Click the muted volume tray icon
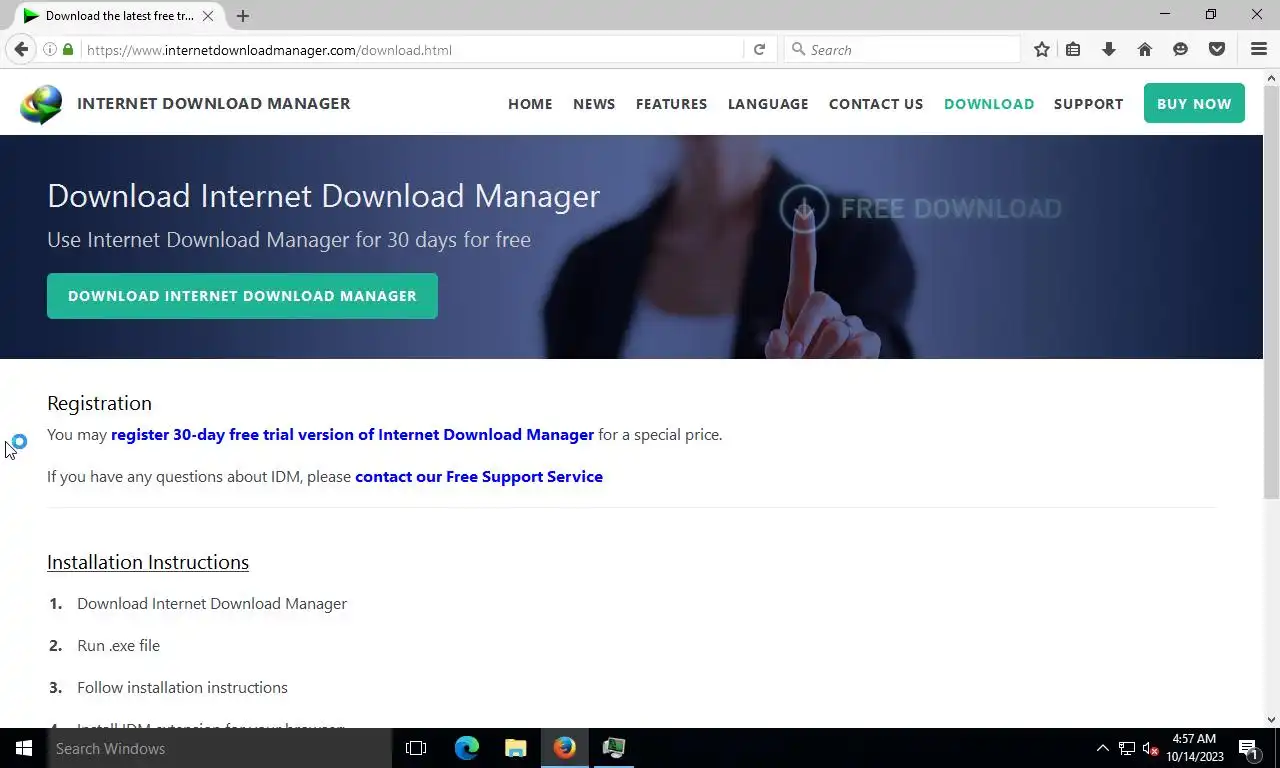Image resolution: width=1280 pixels, height=768 pixels. [1151, 748]
